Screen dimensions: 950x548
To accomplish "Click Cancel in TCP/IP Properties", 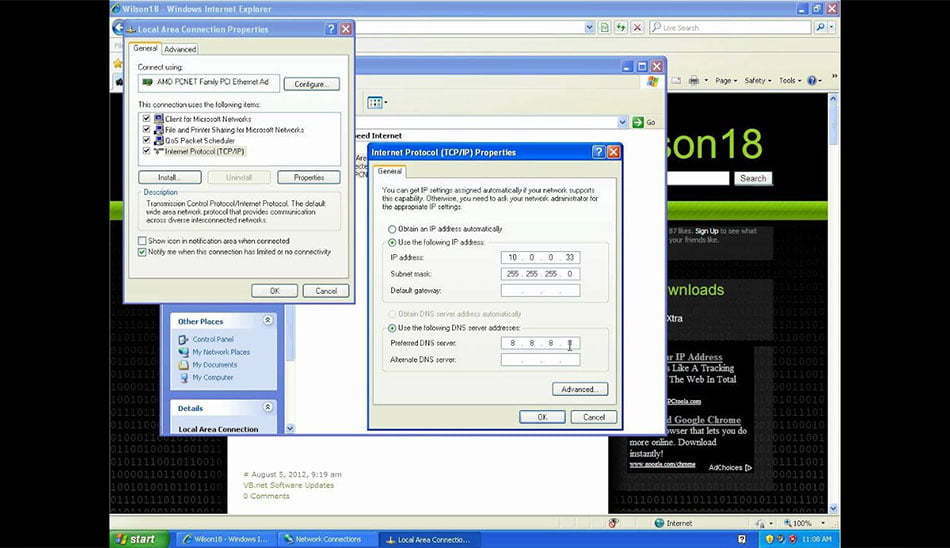I will (594, 417).
